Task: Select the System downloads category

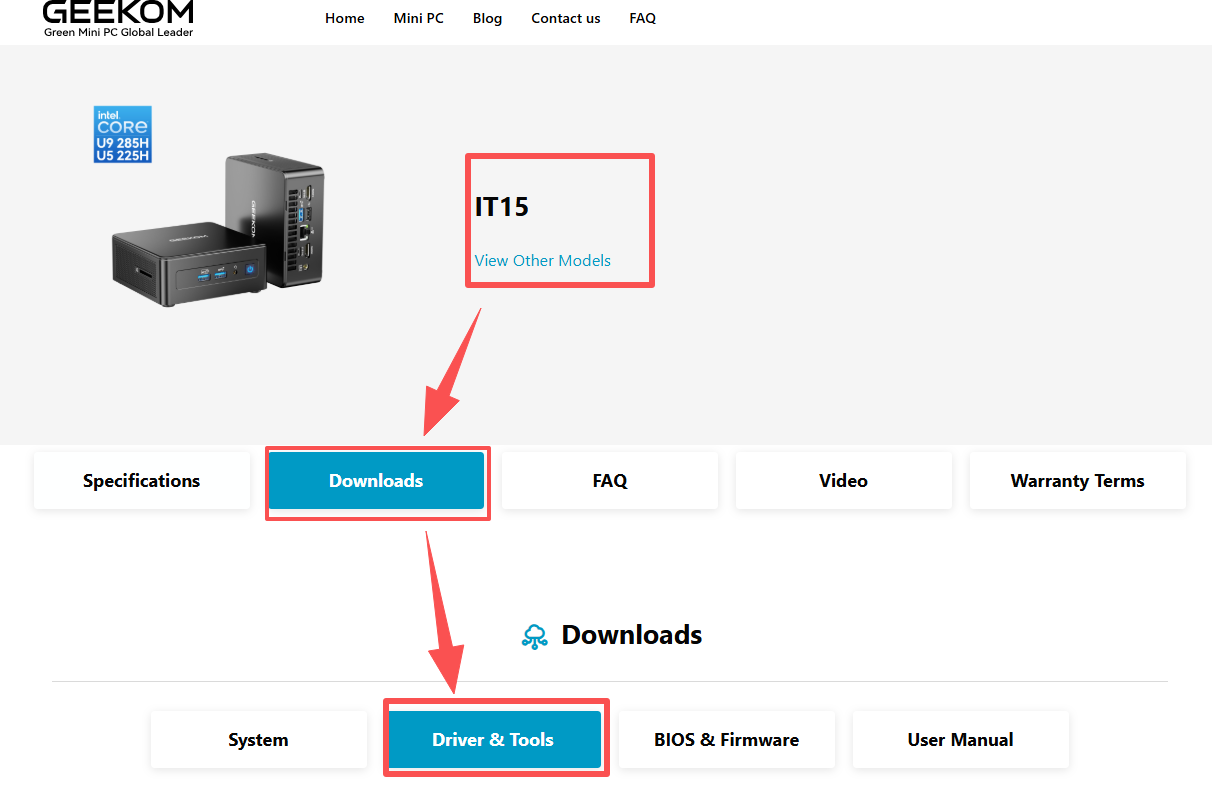Action: [258, 740]
